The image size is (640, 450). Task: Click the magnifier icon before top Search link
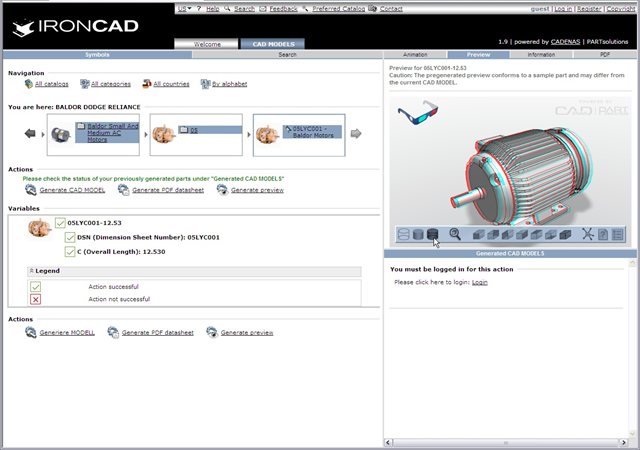227,8
